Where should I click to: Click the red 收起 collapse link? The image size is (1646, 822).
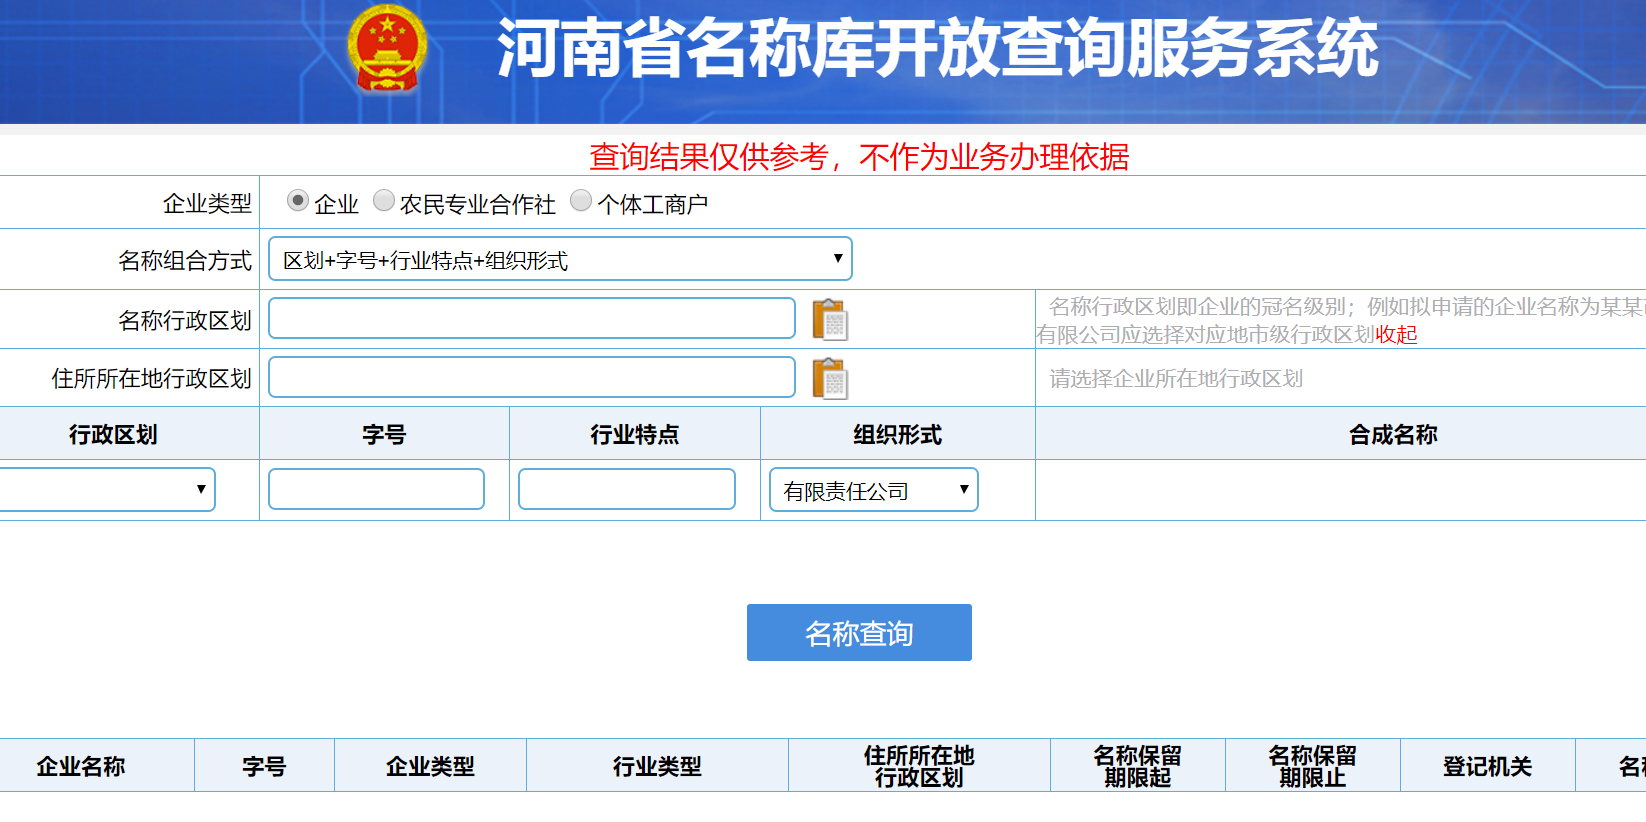click(x=1397, y=335)
